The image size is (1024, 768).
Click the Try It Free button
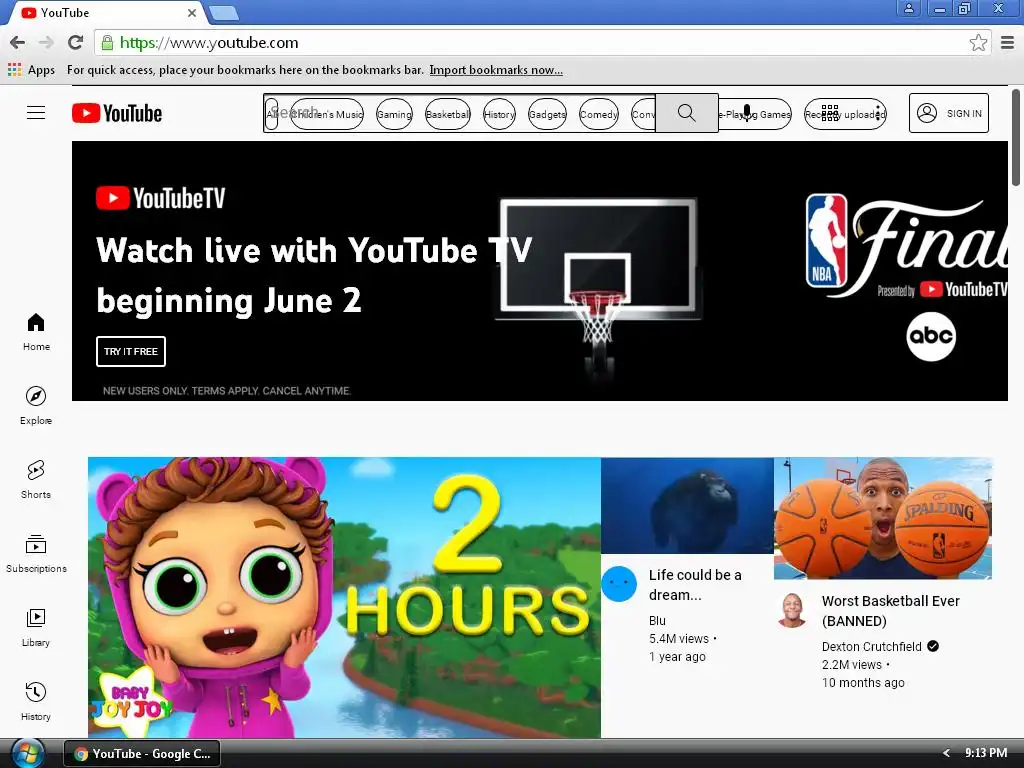131,351
